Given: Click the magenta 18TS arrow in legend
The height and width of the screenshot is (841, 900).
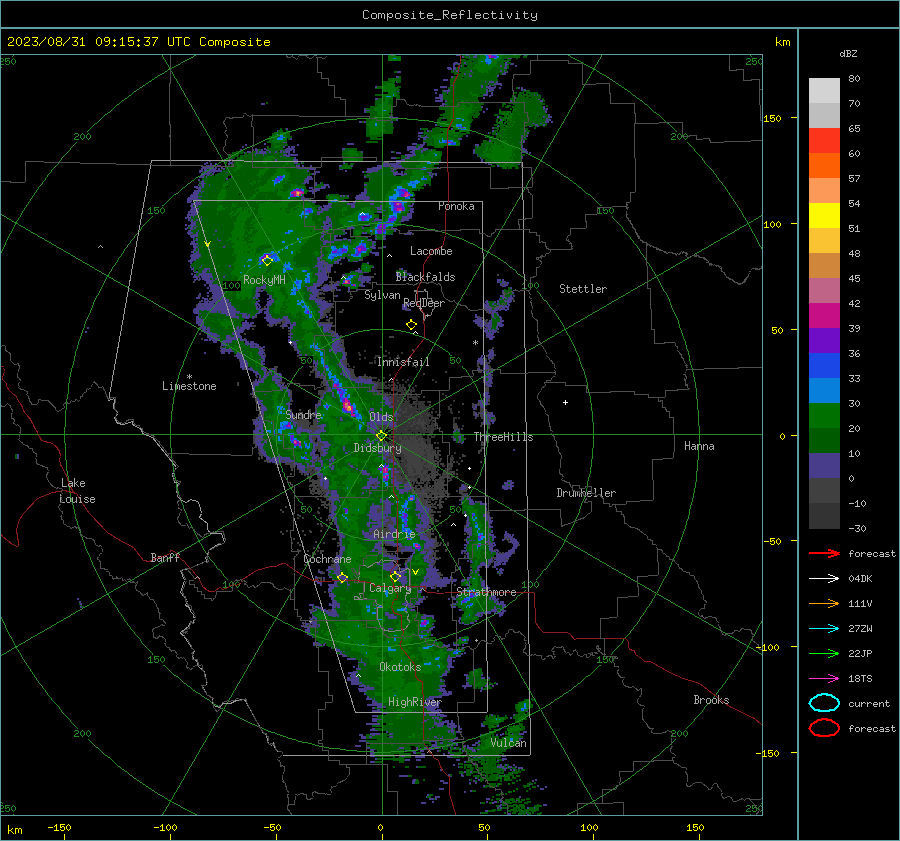Looking at the screenshot, I should point(824,679).
